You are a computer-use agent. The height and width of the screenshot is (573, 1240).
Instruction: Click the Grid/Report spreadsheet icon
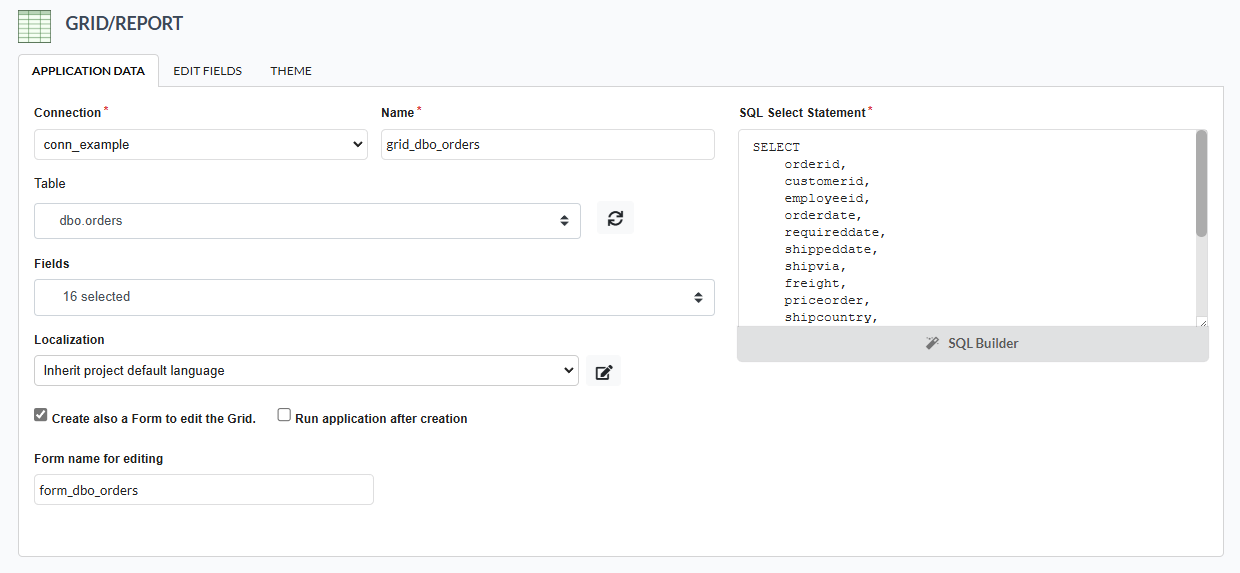[35, 25]
